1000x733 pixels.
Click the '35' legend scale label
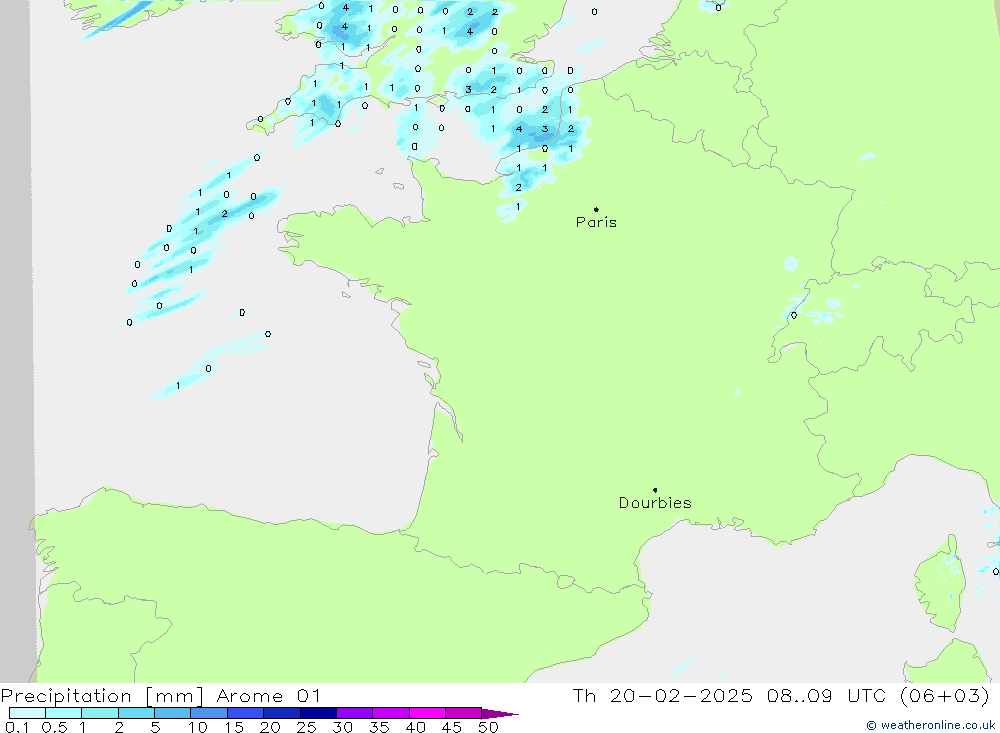coord(379,727)
